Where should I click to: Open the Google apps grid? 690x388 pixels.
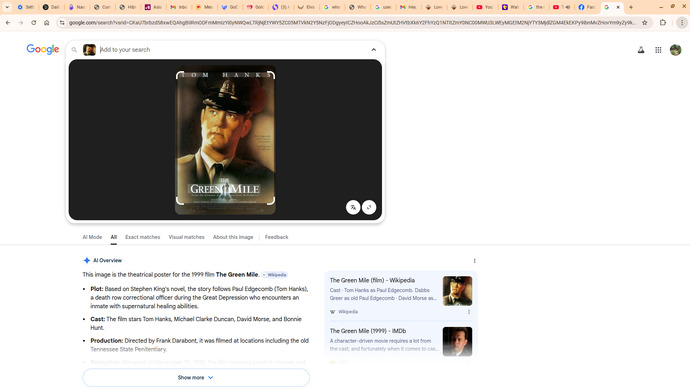click(658, 50)
